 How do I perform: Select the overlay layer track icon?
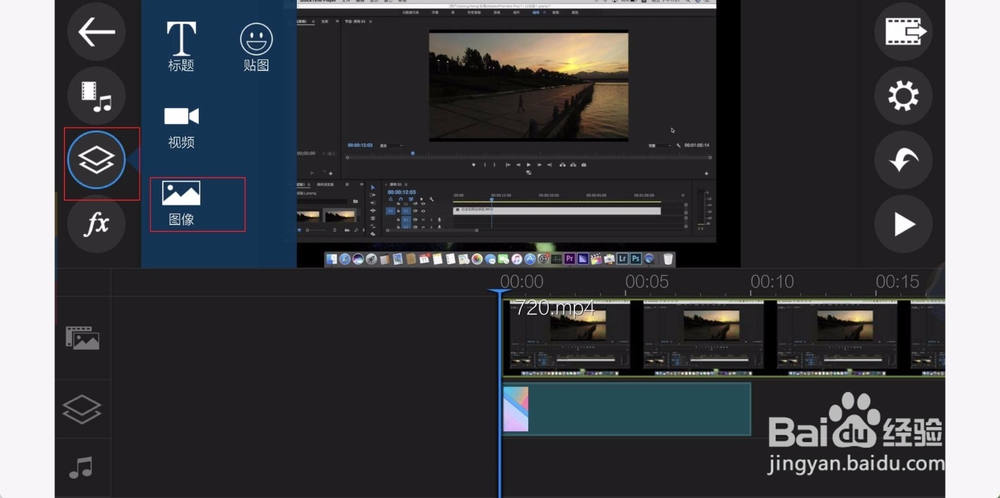click(x=82, y=408)
